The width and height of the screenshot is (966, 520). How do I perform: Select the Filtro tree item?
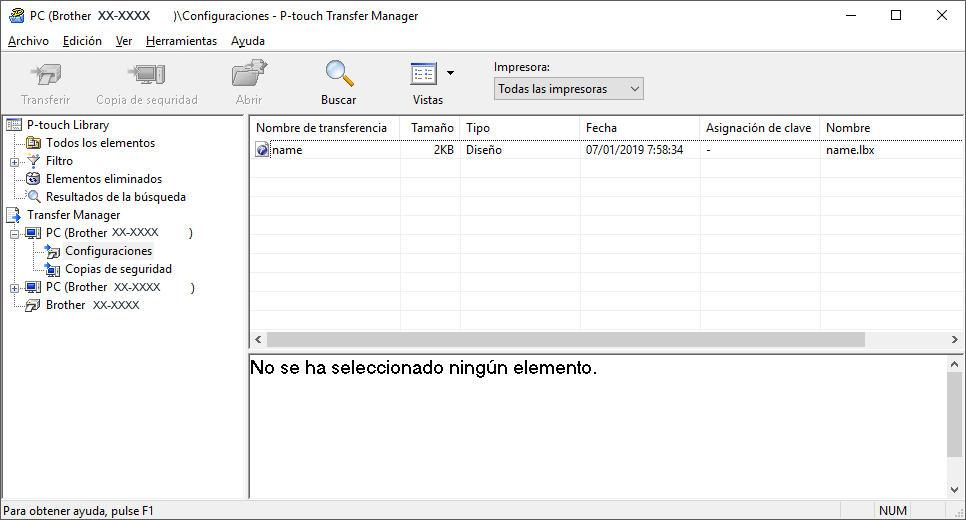click(59, 161)
